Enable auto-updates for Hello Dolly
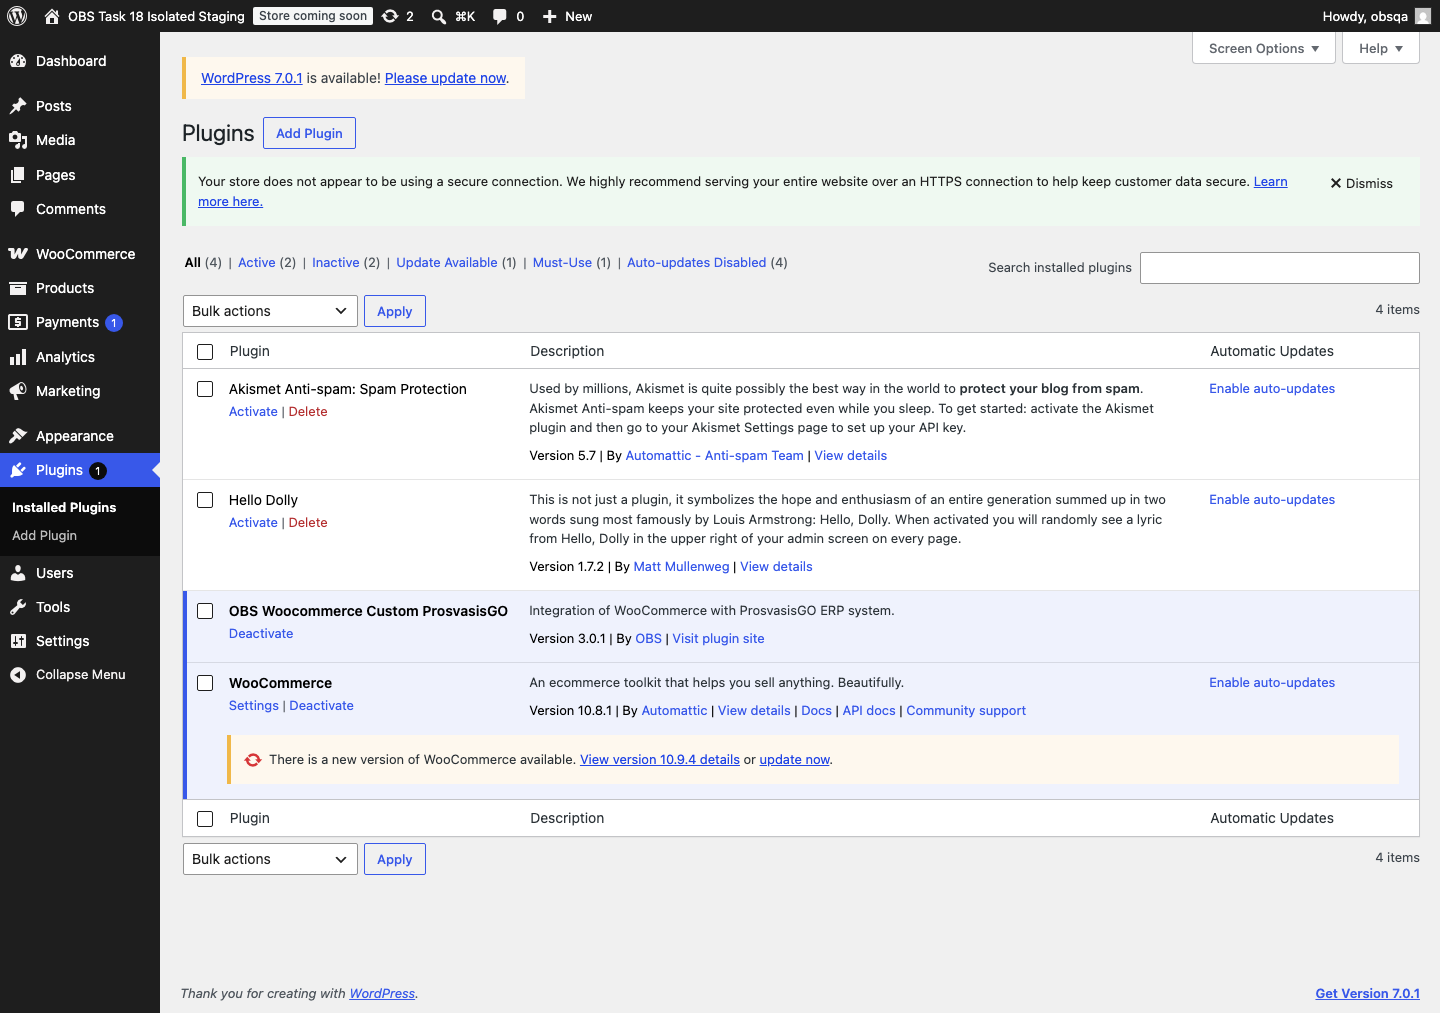Viewport: 1440px width, 1013px height. 1272,499
